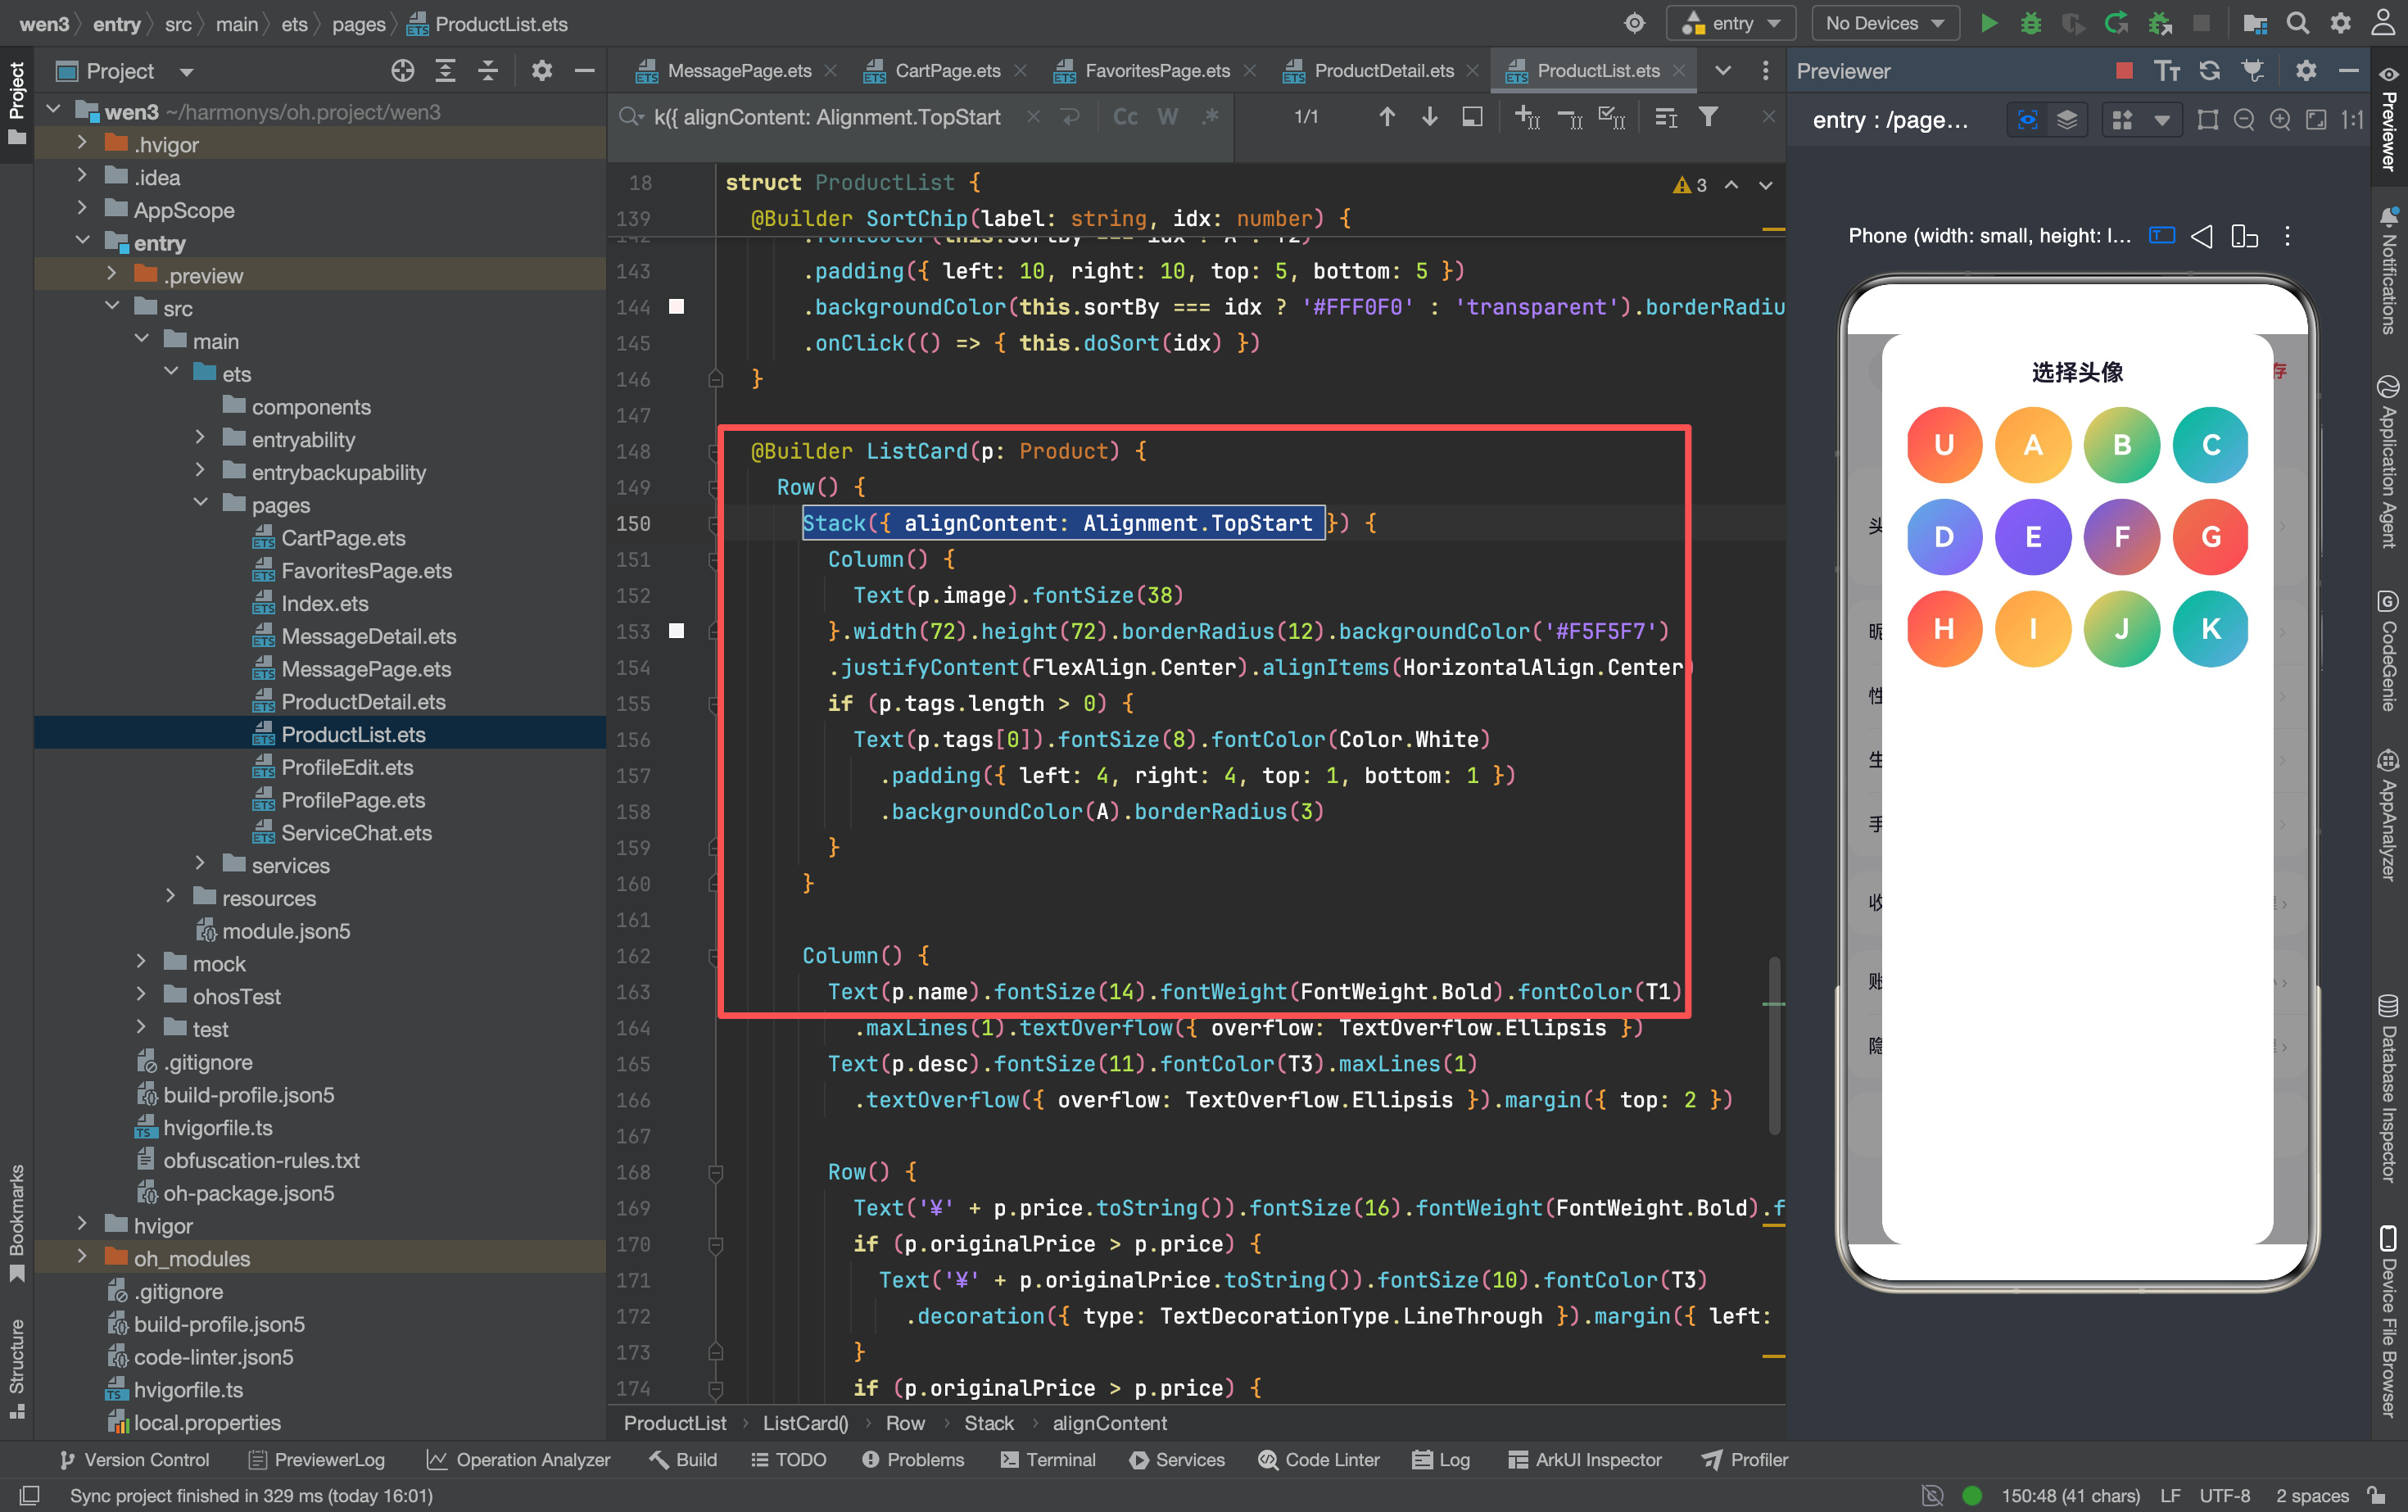The image size is (2408, 1512).
Task: Jump to next search occurrence arrow
Action: click(x=1429, y=117)
